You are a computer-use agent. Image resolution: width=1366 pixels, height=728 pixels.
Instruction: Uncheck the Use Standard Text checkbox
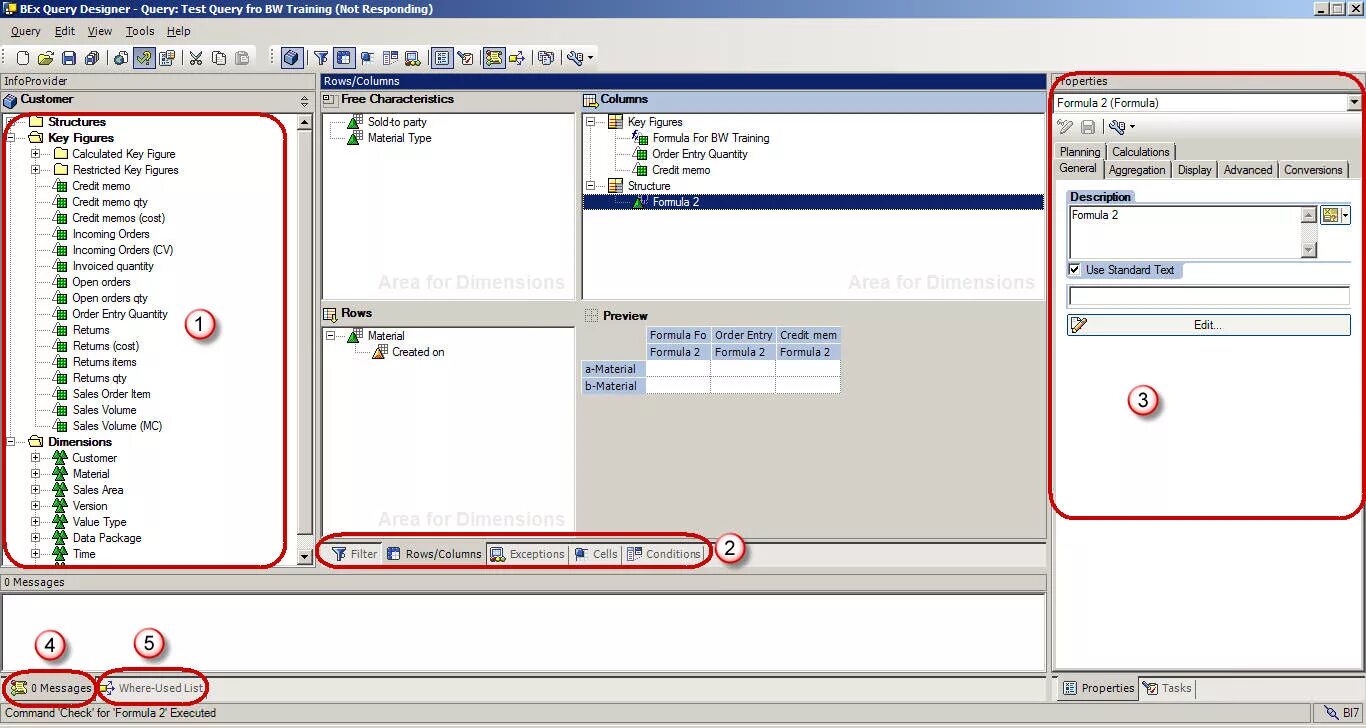tap(1076, 270)
